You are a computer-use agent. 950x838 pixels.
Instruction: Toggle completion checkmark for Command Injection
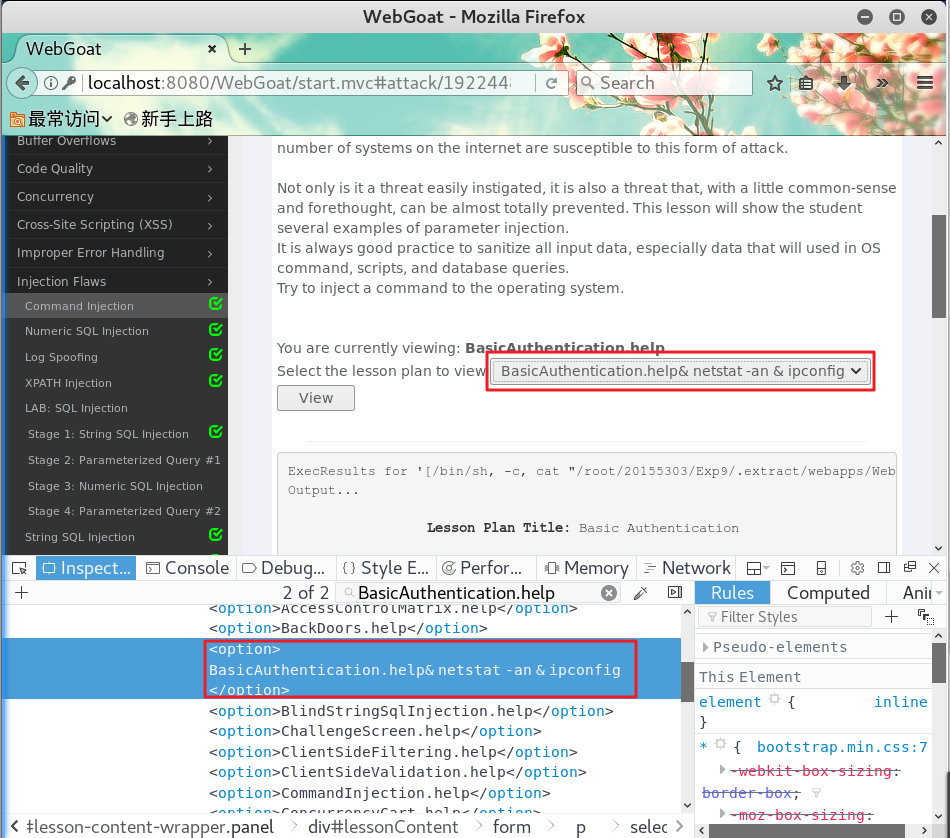pos(216,304)
